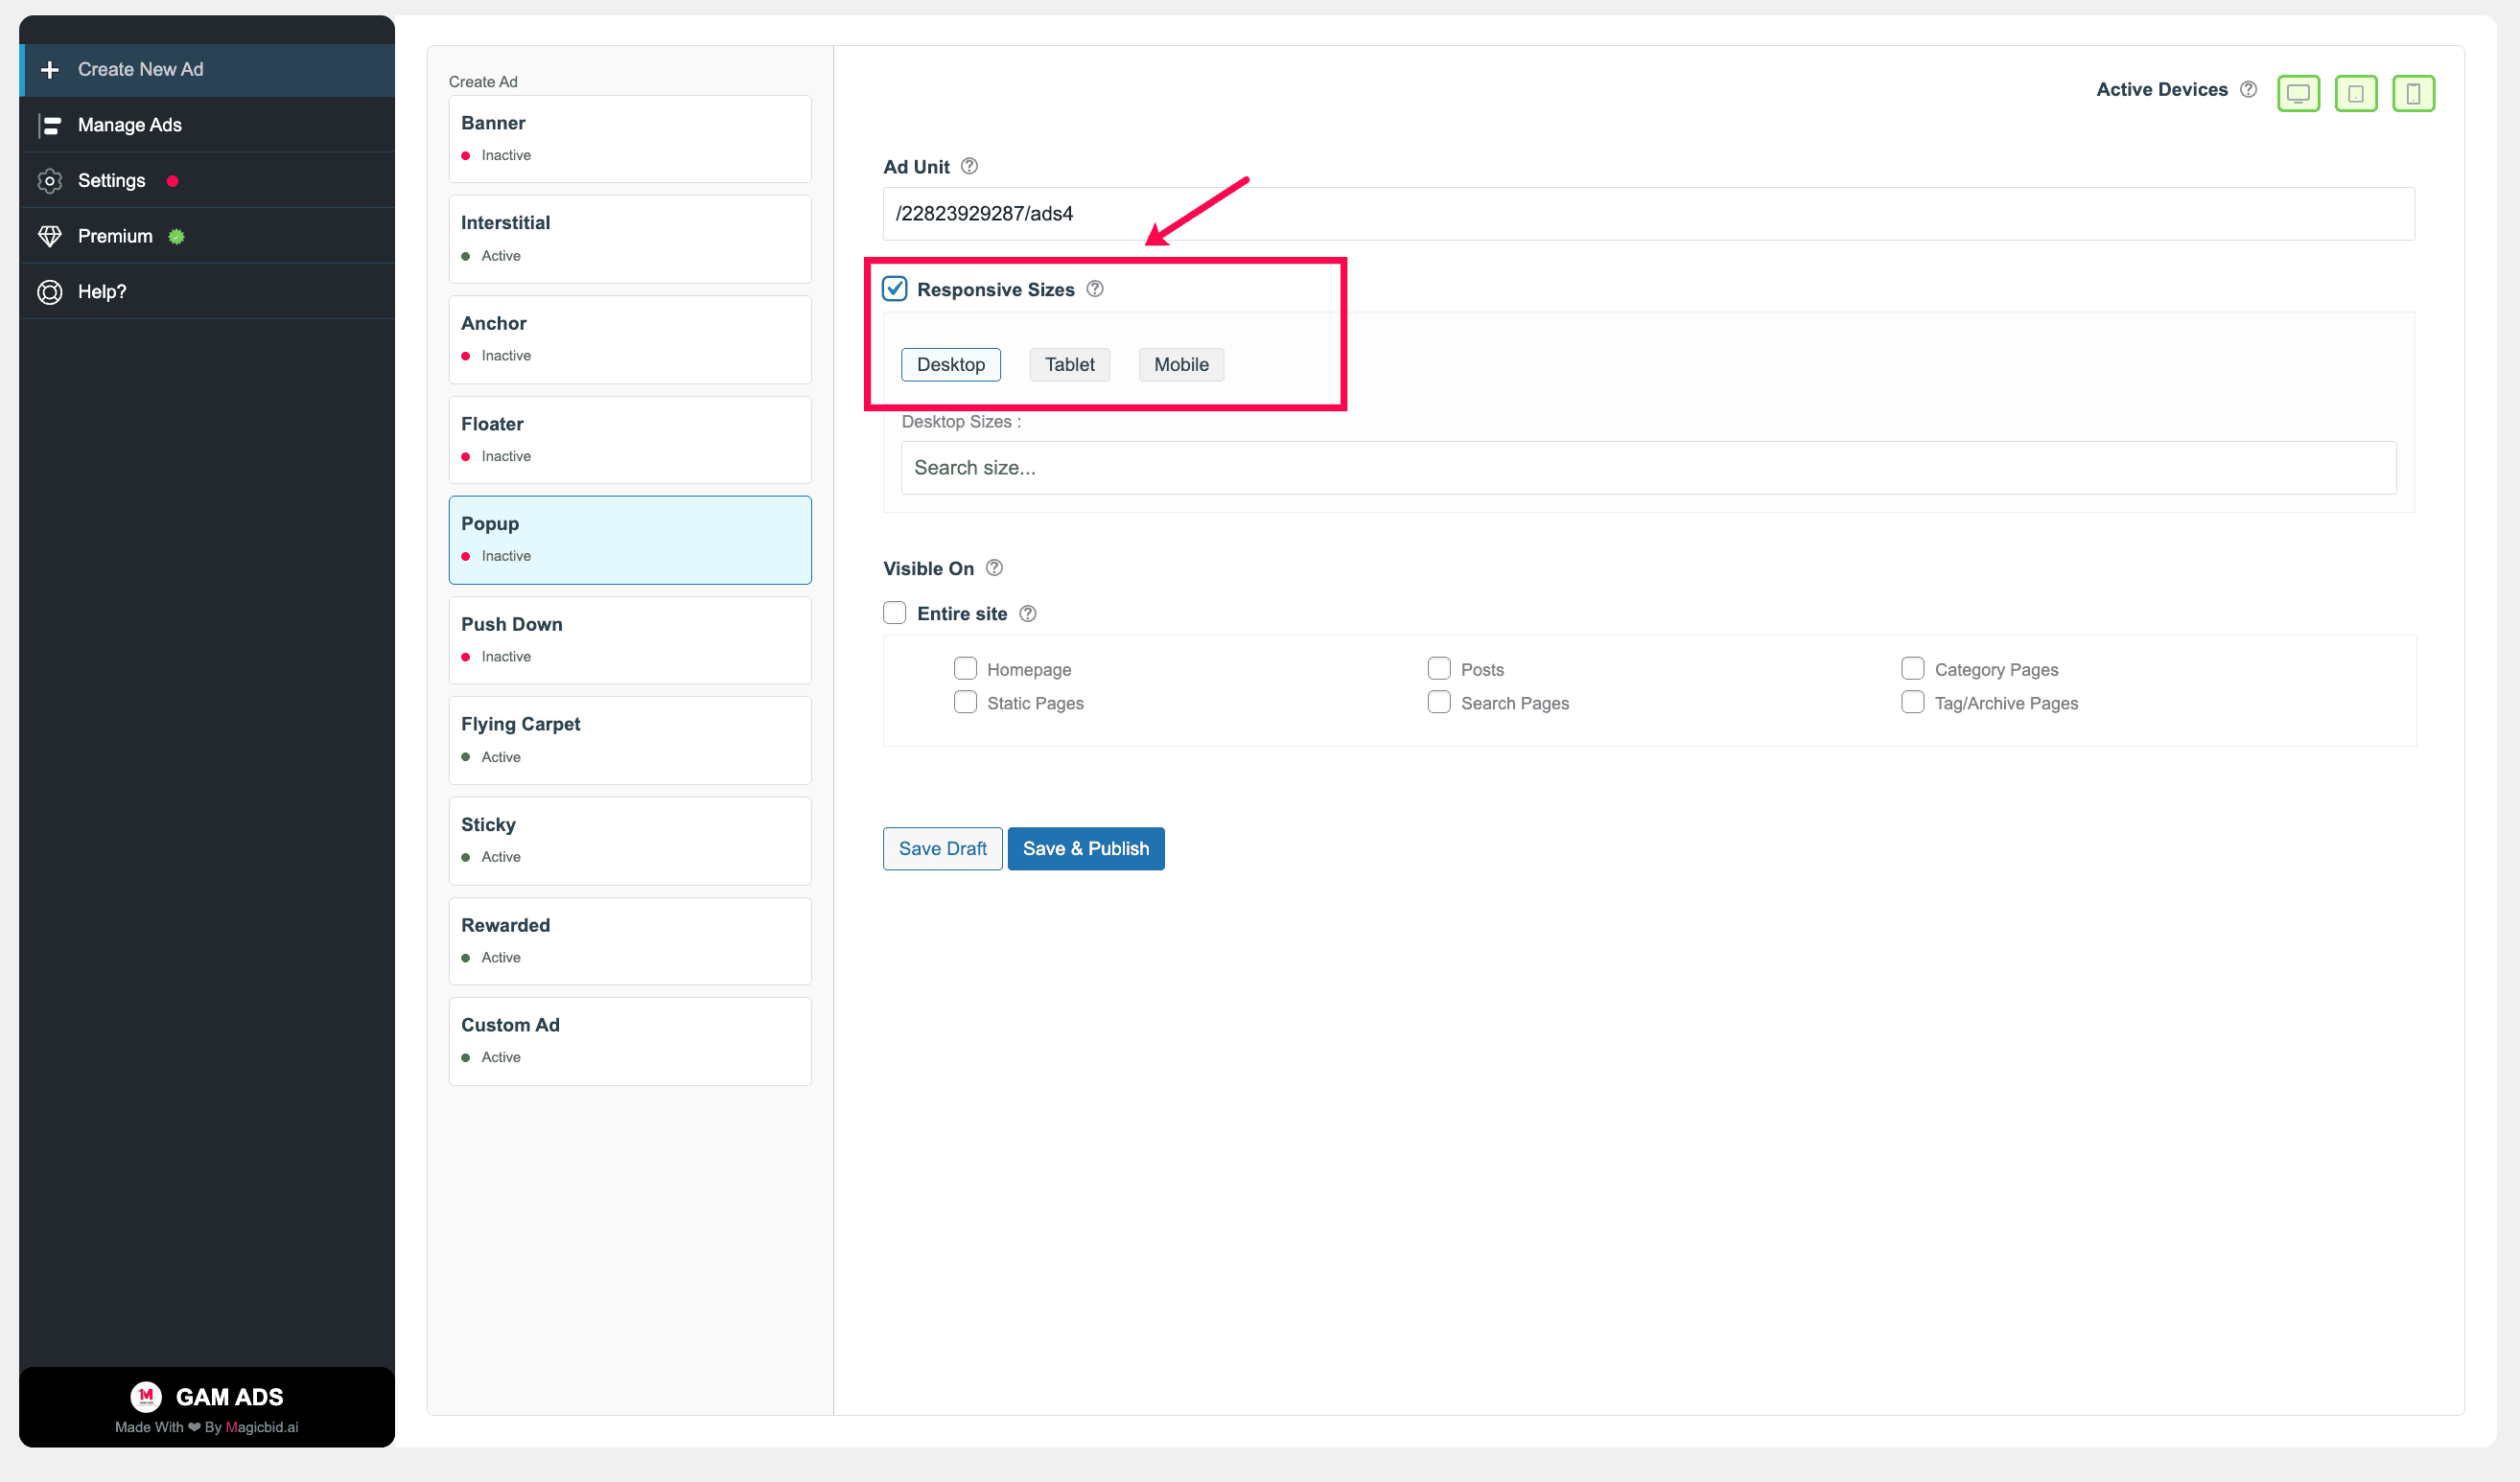Open the Magicbid.ai link in footer
2520x1482 pixels.
pos(262,1427)
